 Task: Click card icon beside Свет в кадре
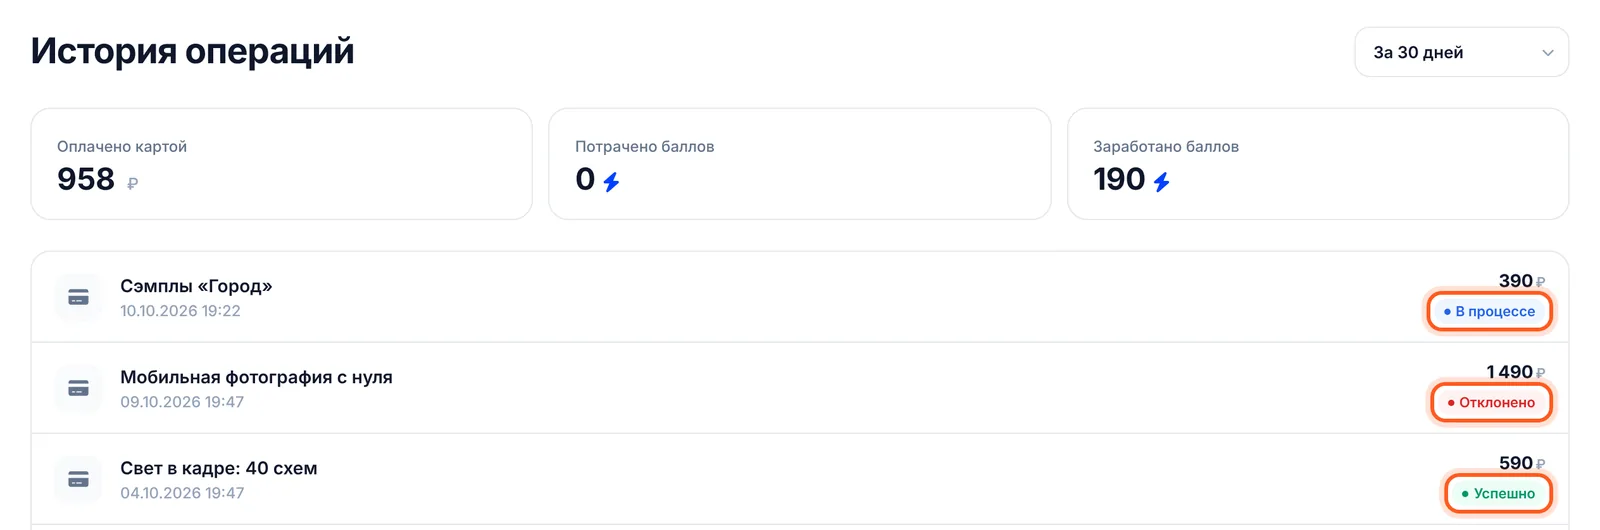[x=78, y=479]
